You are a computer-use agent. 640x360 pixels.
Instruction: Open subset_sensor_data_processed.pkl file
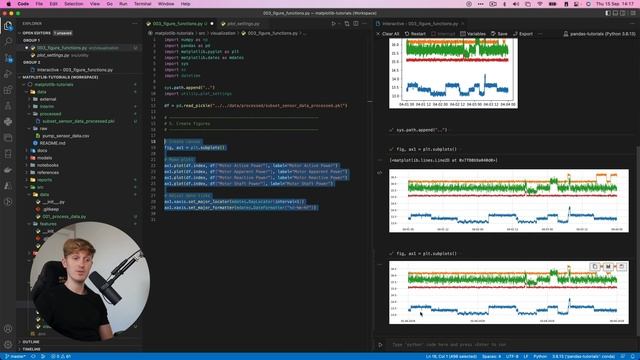pyautogui.click(x=78, y=121)
